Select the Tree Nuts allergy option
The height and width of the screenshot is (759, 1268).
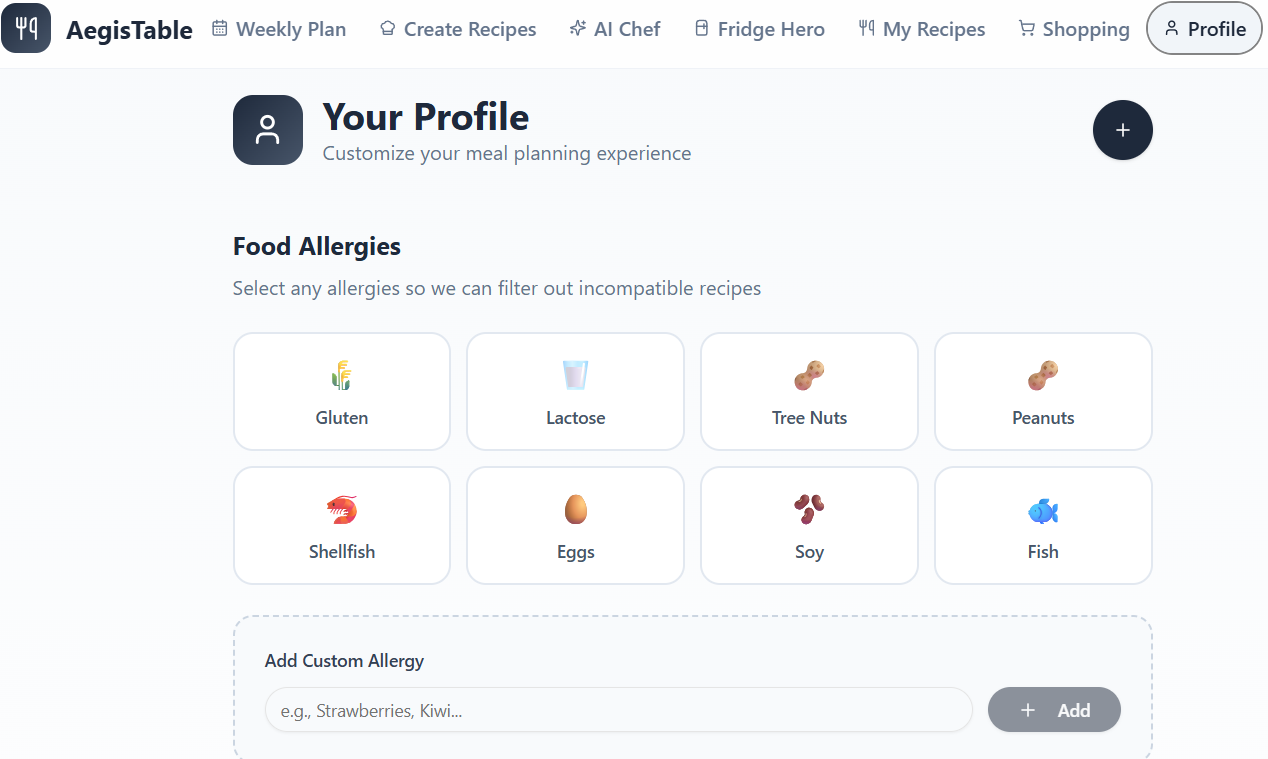(809, 392)
